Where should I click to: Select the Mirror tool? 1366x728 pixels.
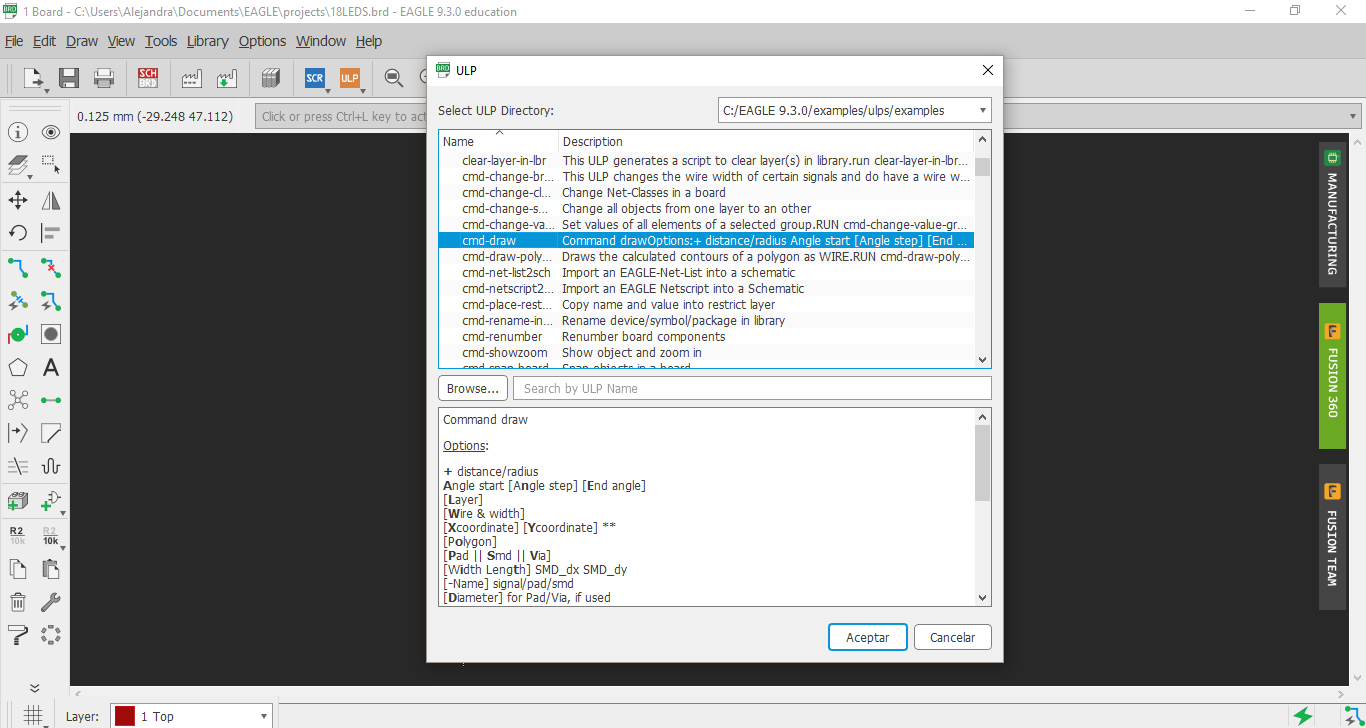[50, 200]
